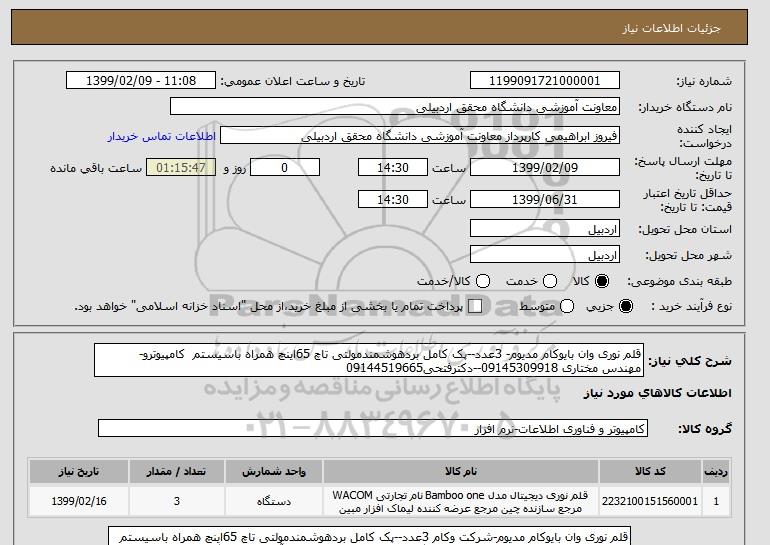This screenshot has width=770, height=545.
Task: Click the need date cell 1399/02/16
Action: click(79, 501)
